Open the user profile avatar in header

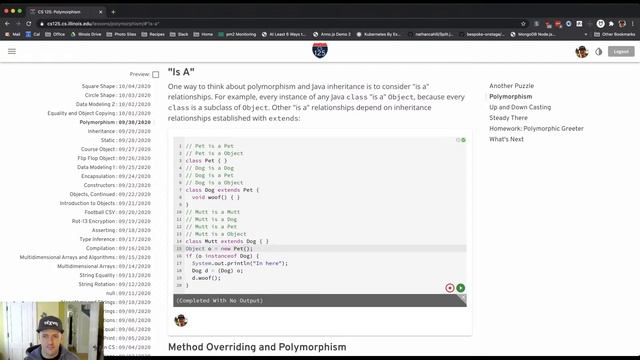pos(582,51)
